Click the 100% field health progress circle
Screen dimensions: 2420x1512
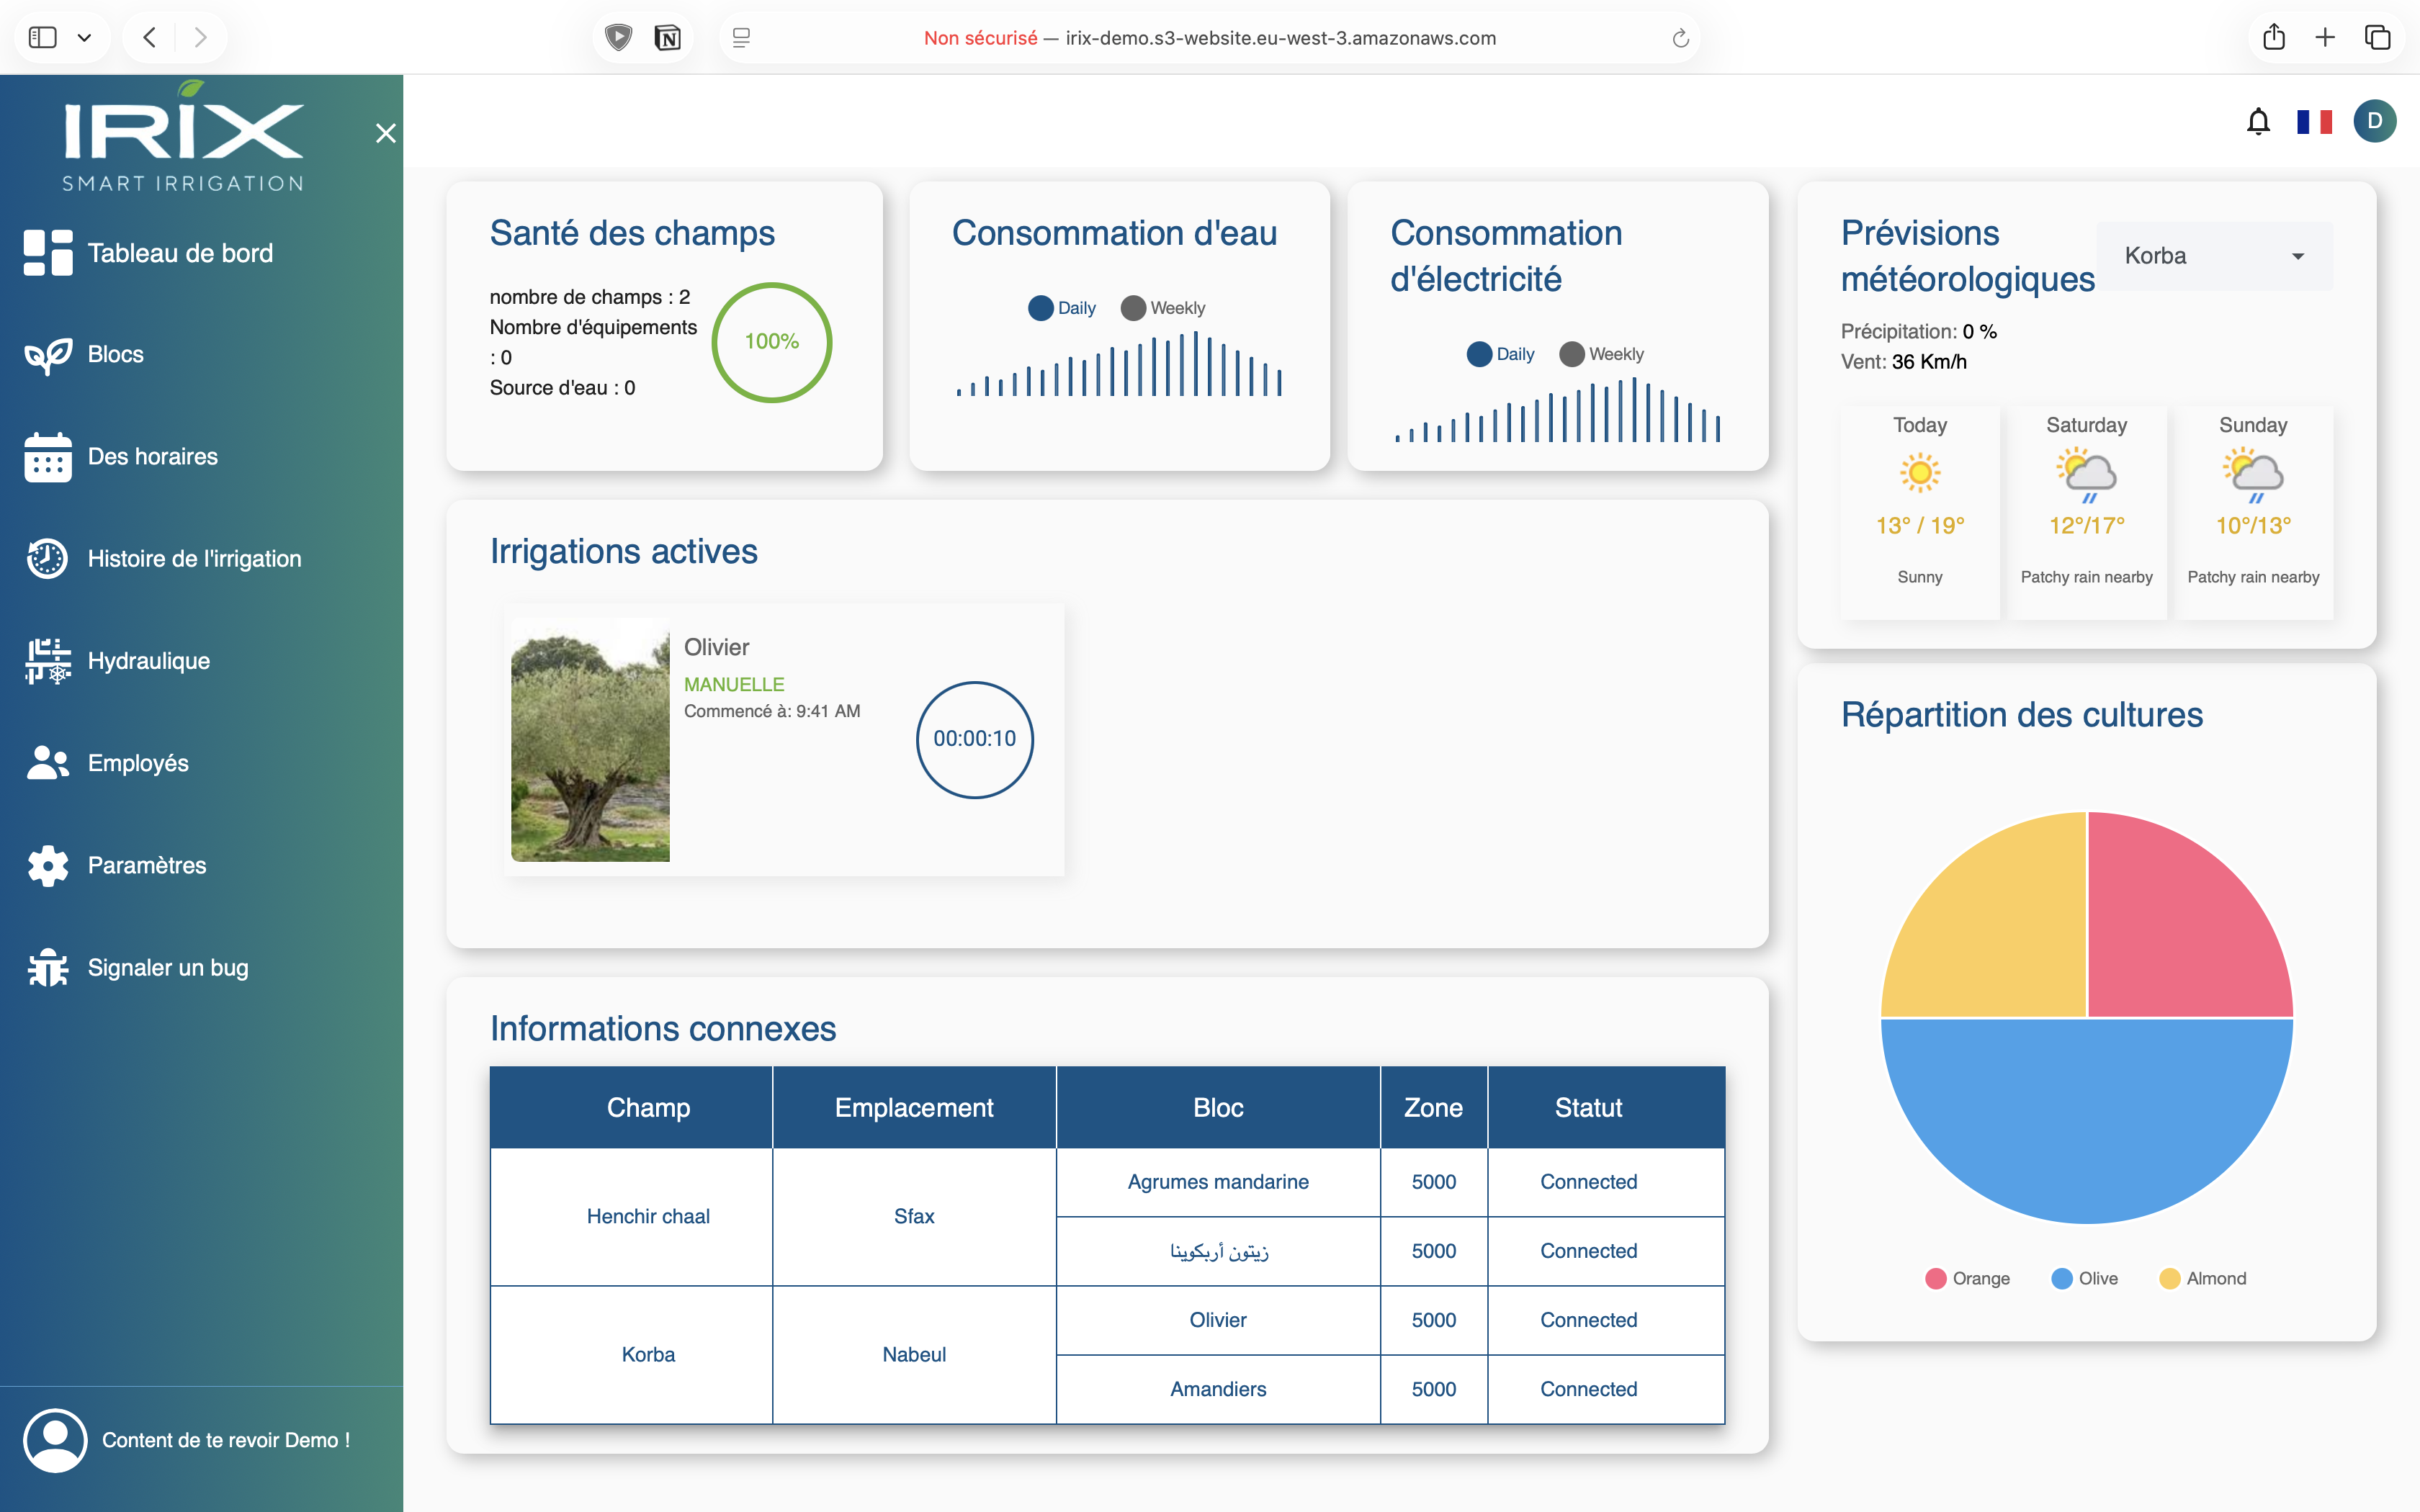click(771, 342)
